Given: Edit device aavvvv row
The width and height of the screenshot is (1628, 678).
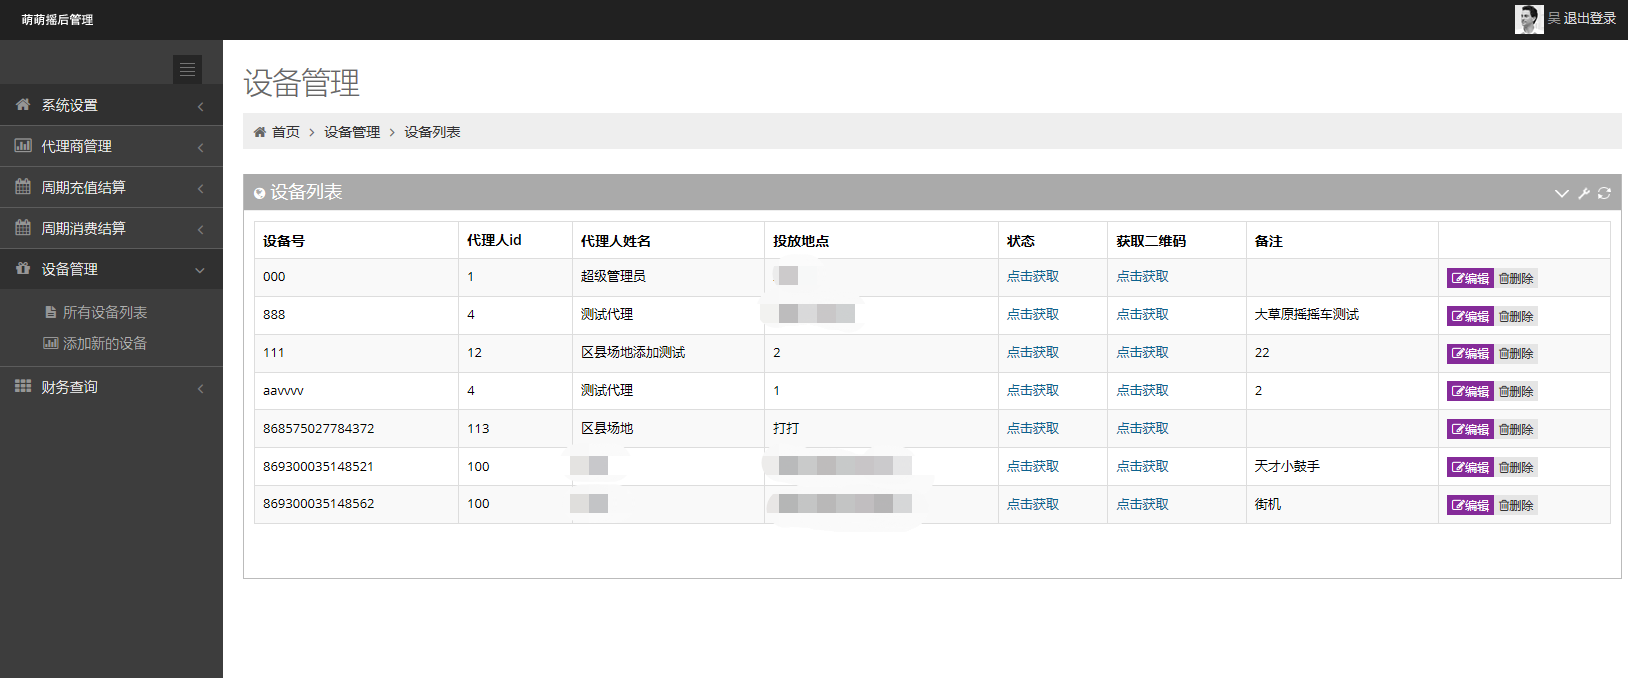Looking at the screenshot, I should (1470, 391).
